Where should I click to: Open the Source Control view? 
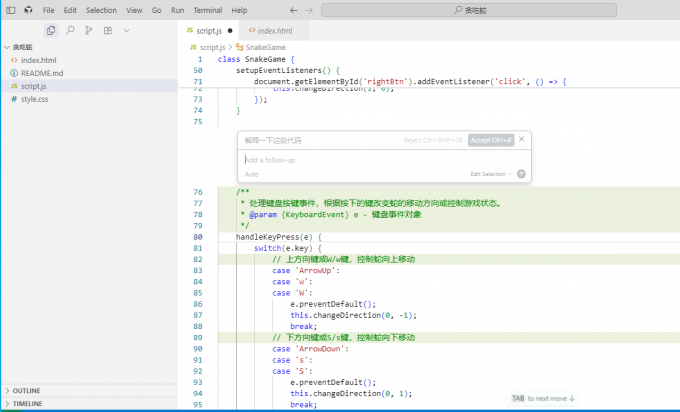click(x=88, y=30)
